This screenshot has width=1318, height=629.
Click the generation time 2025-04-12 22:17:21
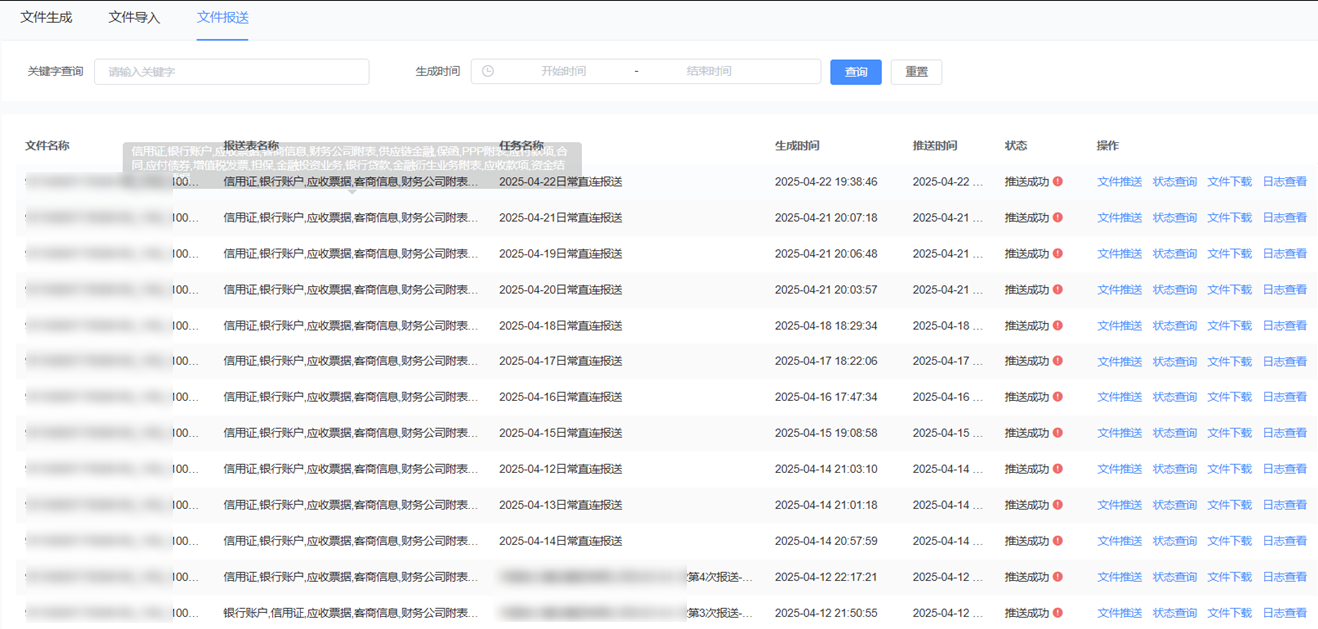[826, 577]
